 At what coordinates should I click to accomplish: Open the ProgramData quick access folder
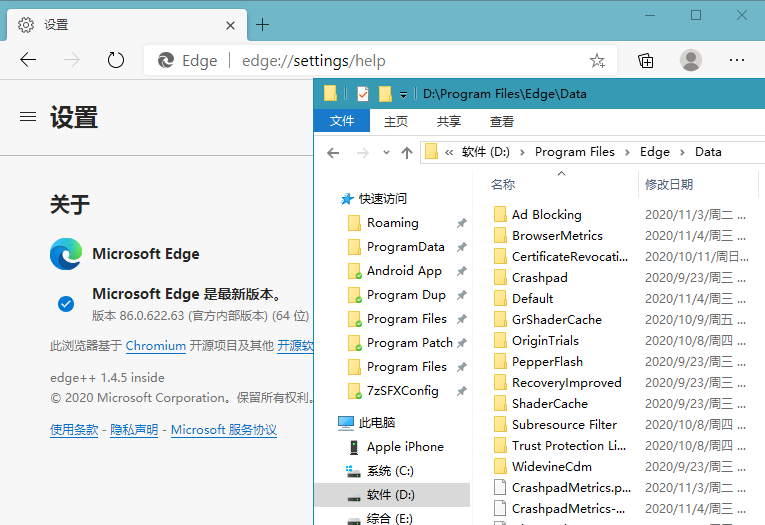pos(405,247)
